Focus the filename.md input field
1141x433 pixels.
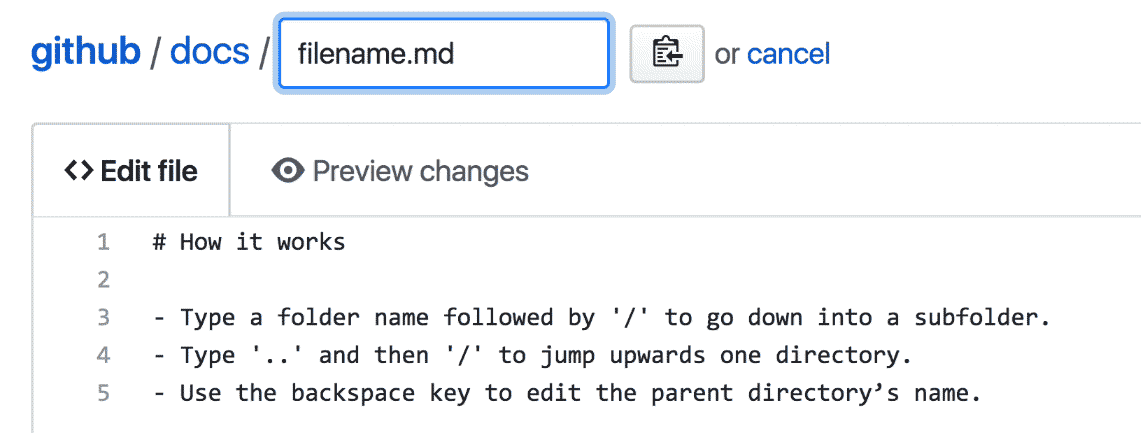click(x=443, y=53)
